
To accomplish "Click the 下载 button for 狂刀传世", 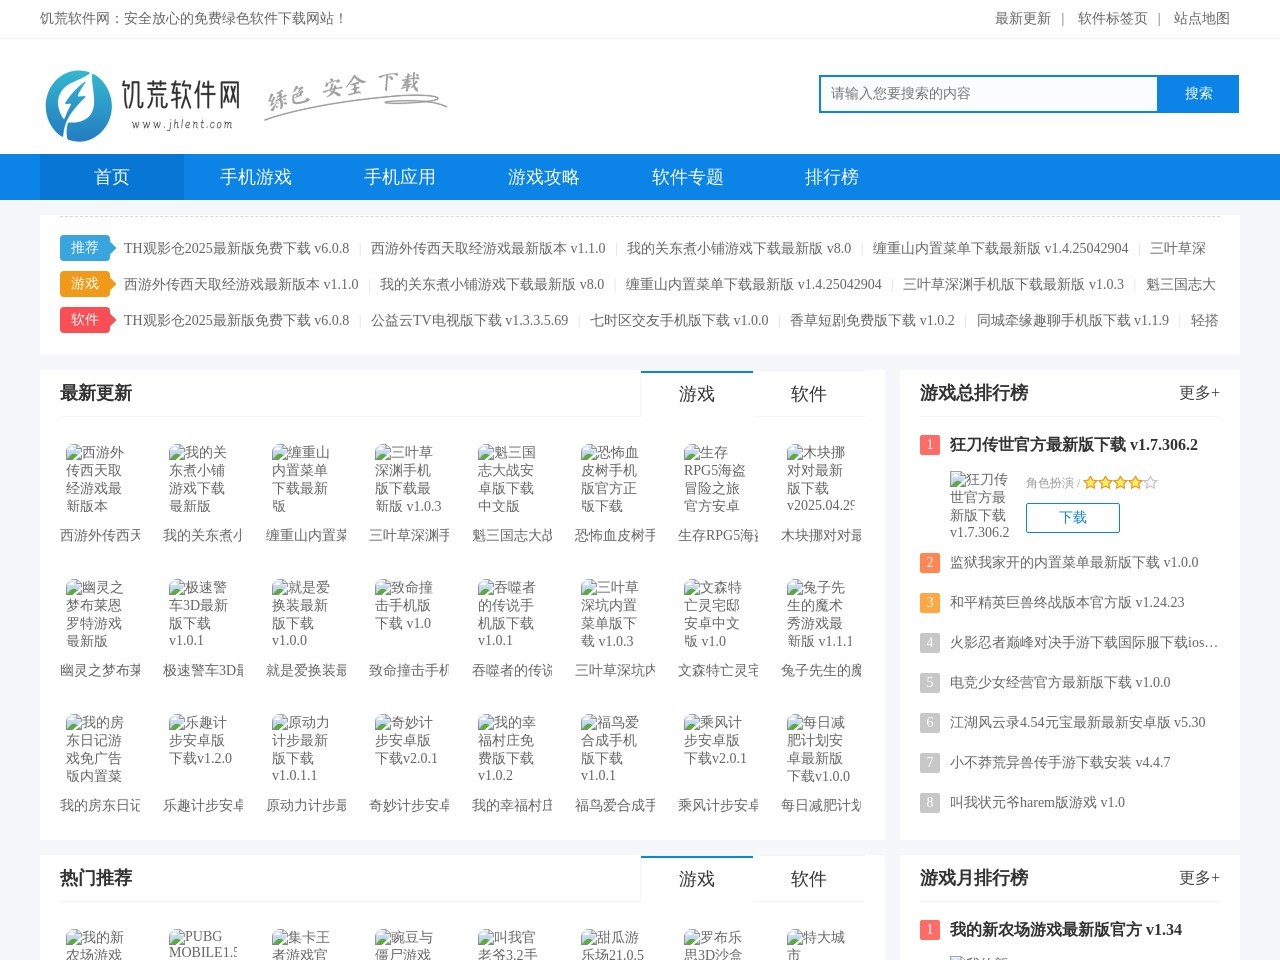I will pyautogui.click(x=1072, y=518).
